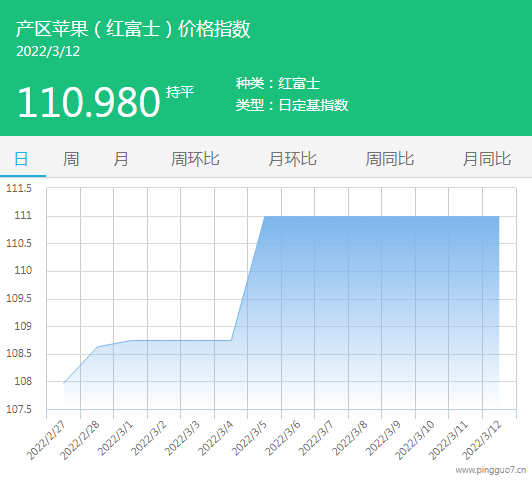Click the 111 y-axis label

tap(23, 215)
